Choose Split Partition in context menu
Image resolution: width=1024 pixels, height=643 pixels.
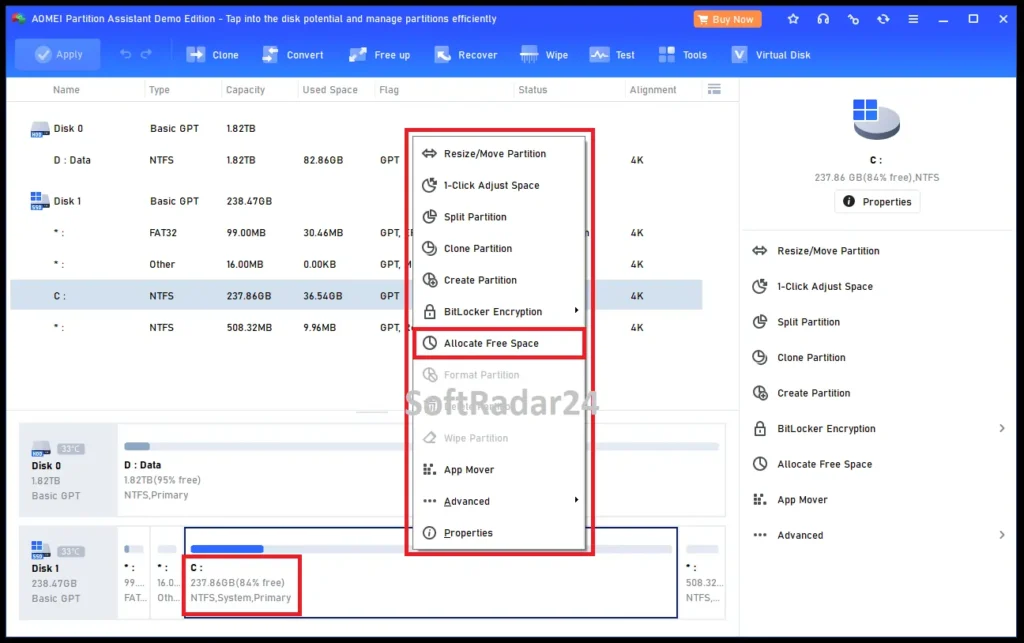pos(499,217)
